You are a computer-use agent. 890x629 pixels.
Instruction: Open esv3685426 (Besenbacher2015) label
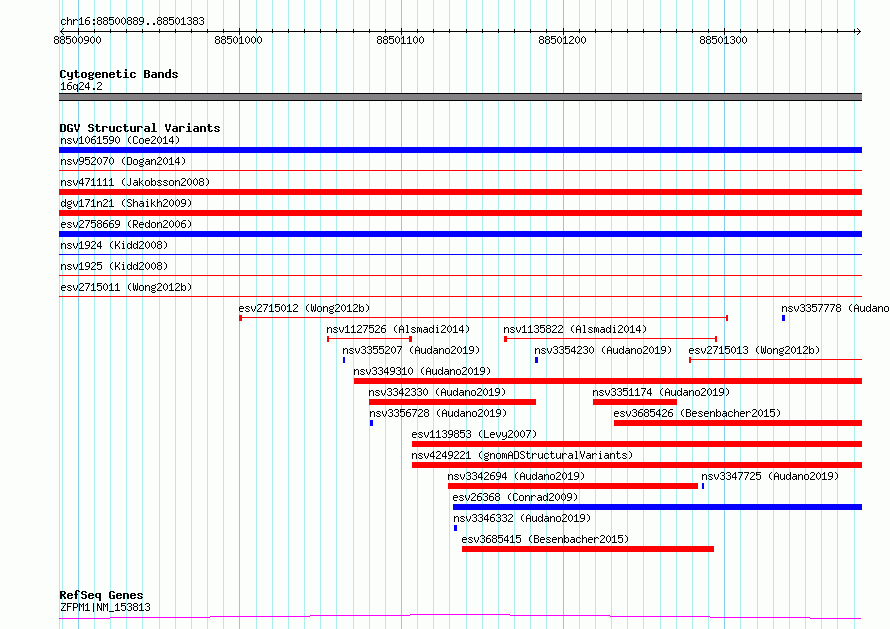[x=697, y=413]
